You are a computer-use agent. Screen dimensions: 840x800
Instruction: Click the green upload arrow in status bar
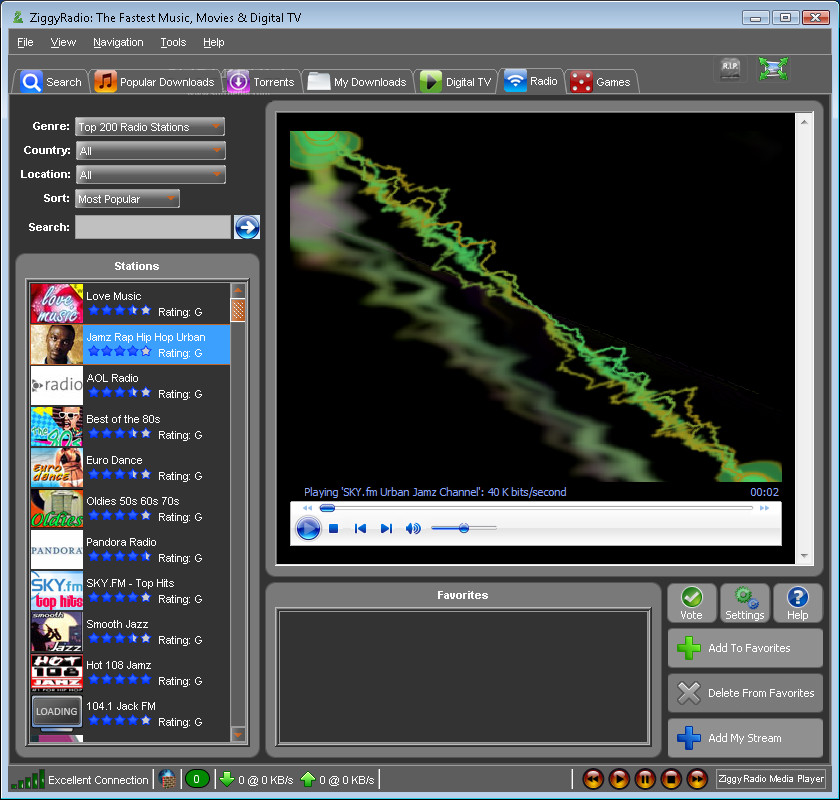pos(308,779)
